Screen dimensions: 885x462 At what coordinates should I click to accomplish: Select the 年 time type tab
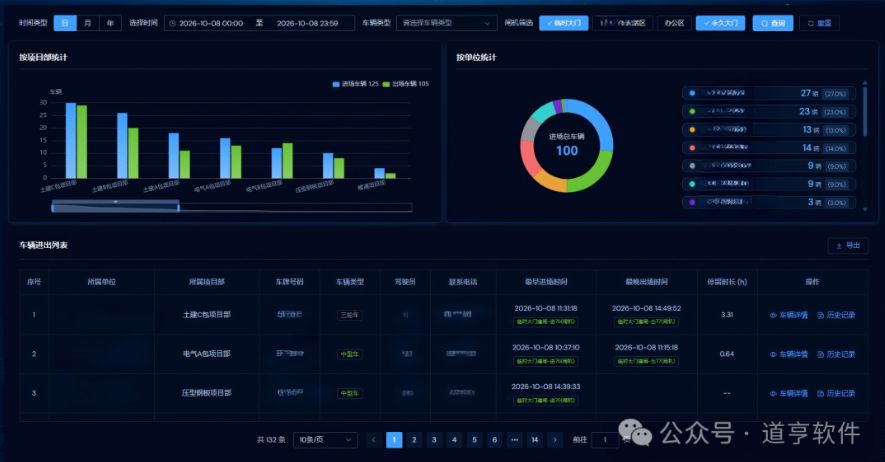(111, 23)
